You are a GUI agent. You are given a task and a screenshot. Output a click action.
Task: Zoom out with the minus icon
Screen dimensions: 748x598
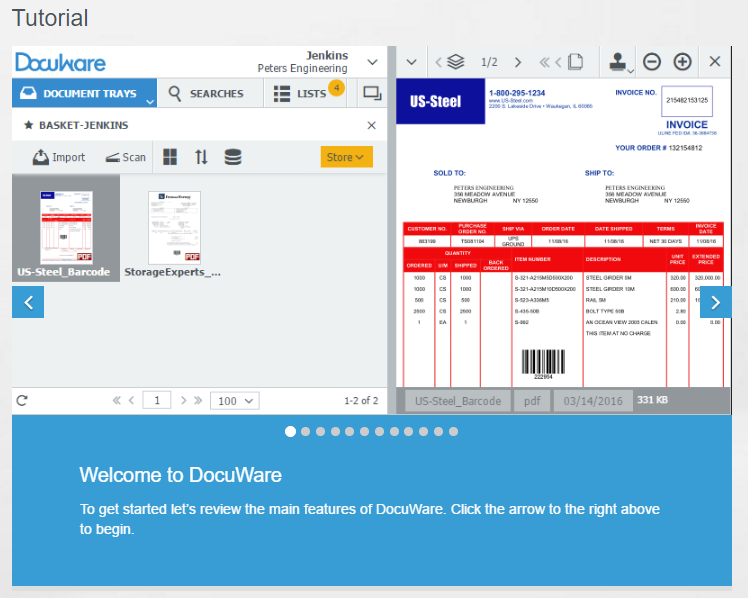652,62
